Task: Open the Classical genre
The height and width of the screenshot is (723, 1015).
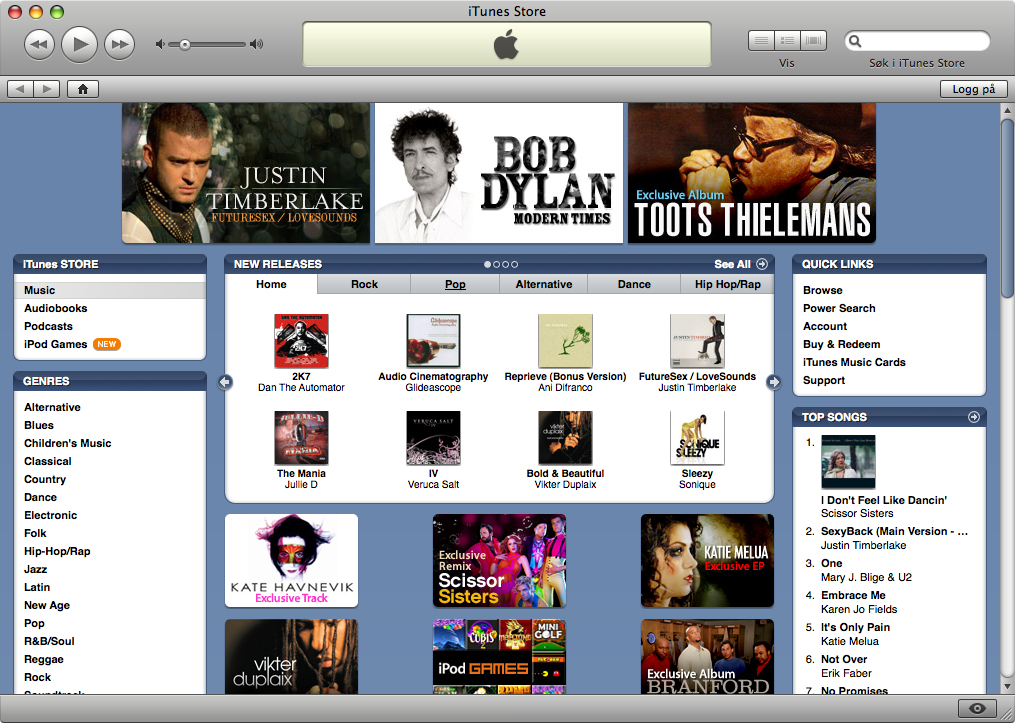Action: tap(48, 462)
